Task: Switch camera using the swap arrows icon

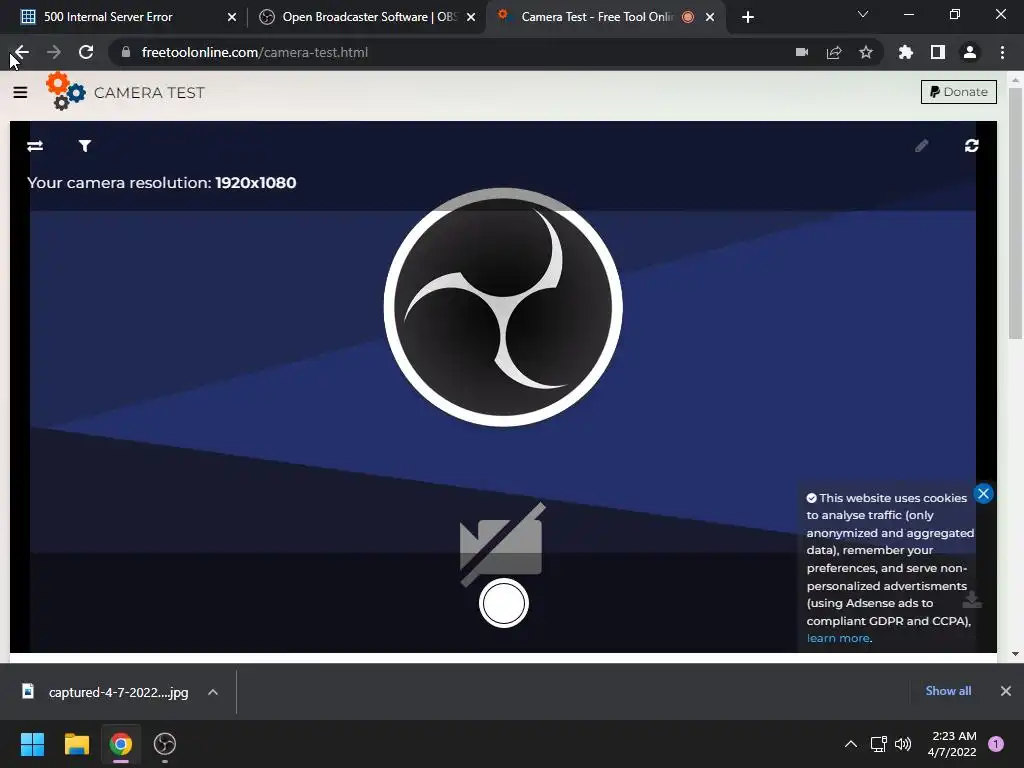Action: [x=35, y=146]
